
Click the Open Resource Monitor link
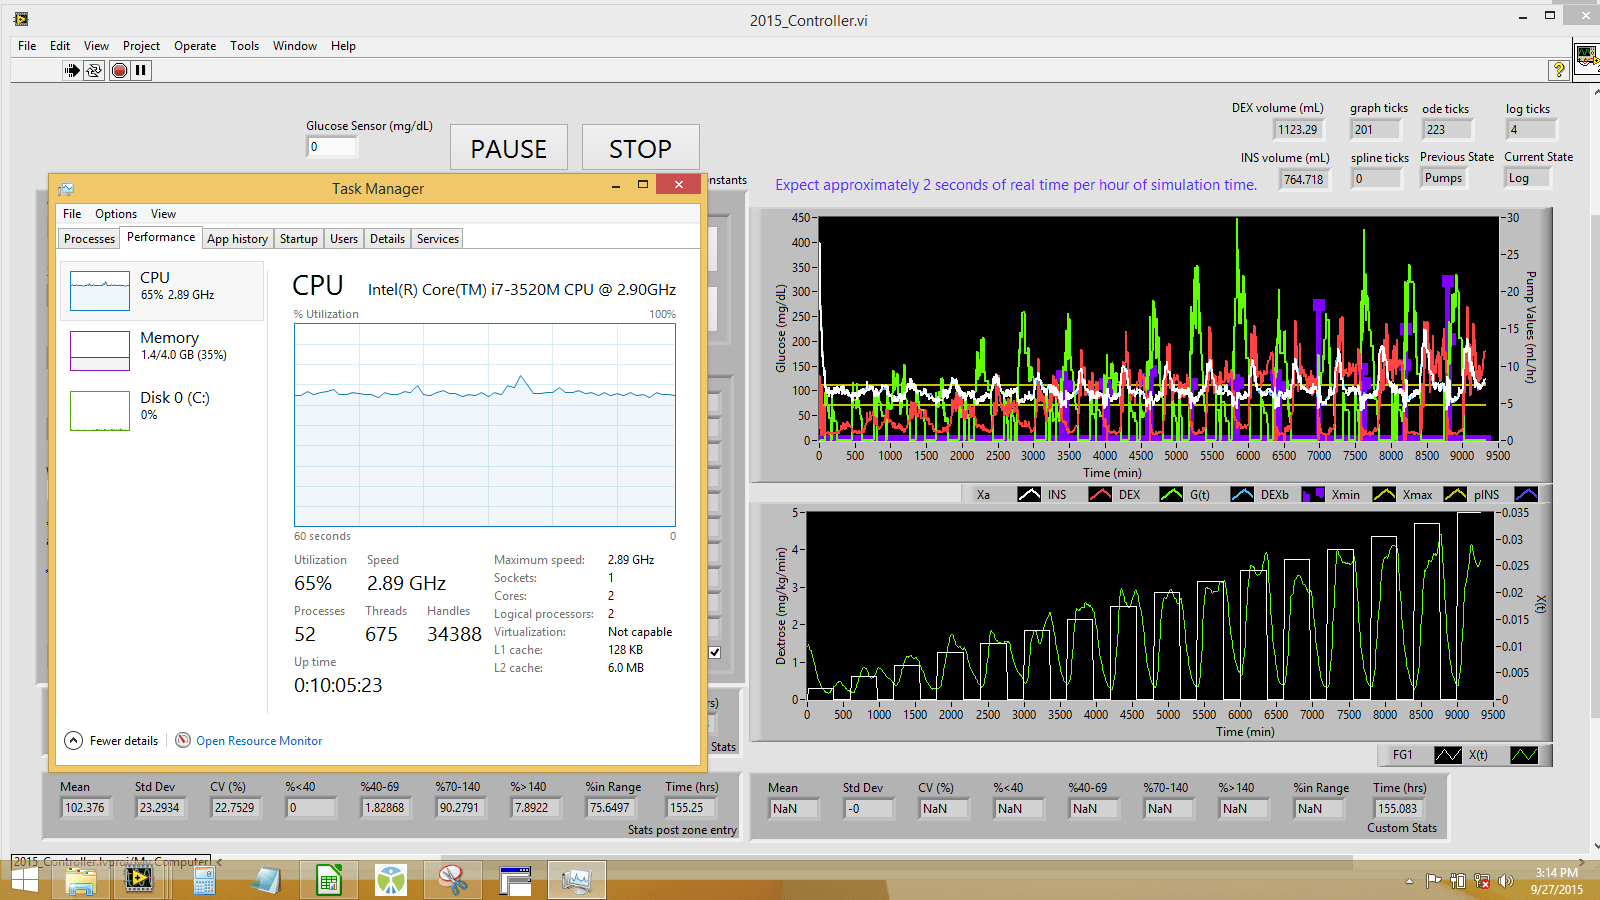(x=259, y=741)
